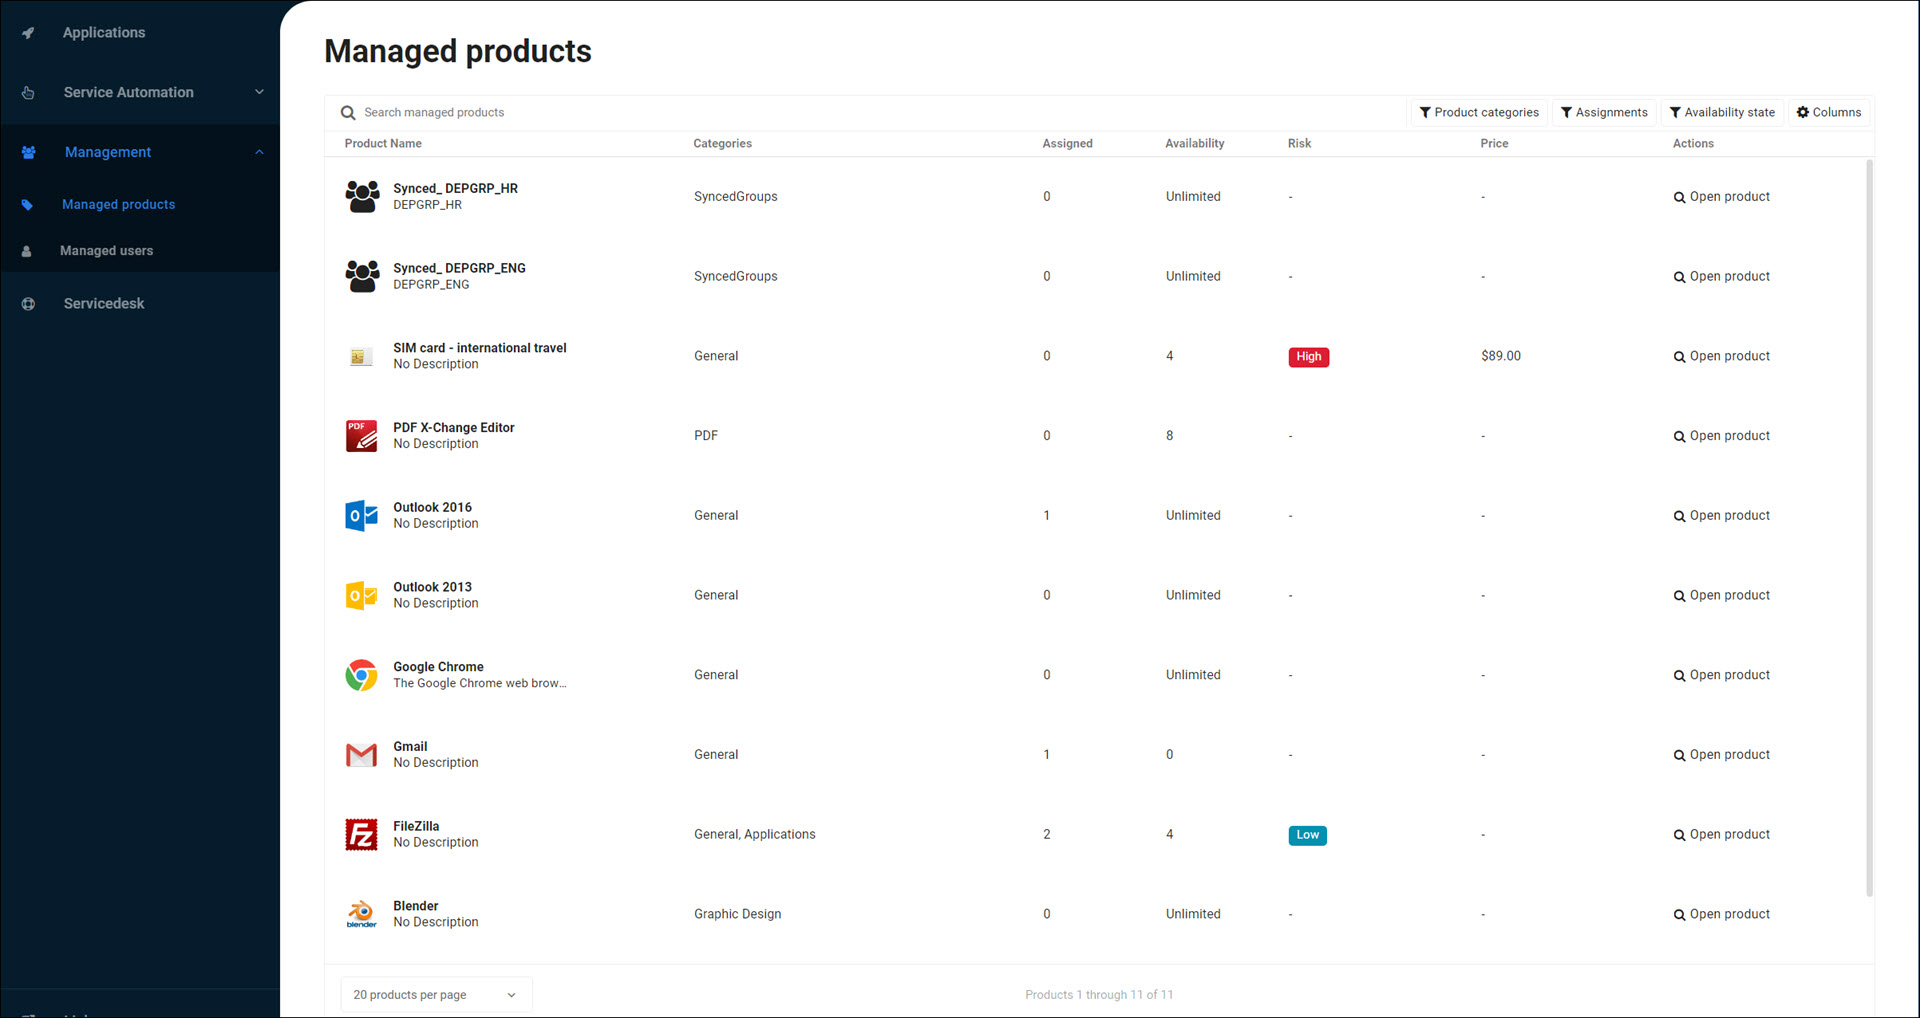Focus the Search managed products field

point(865,113)
